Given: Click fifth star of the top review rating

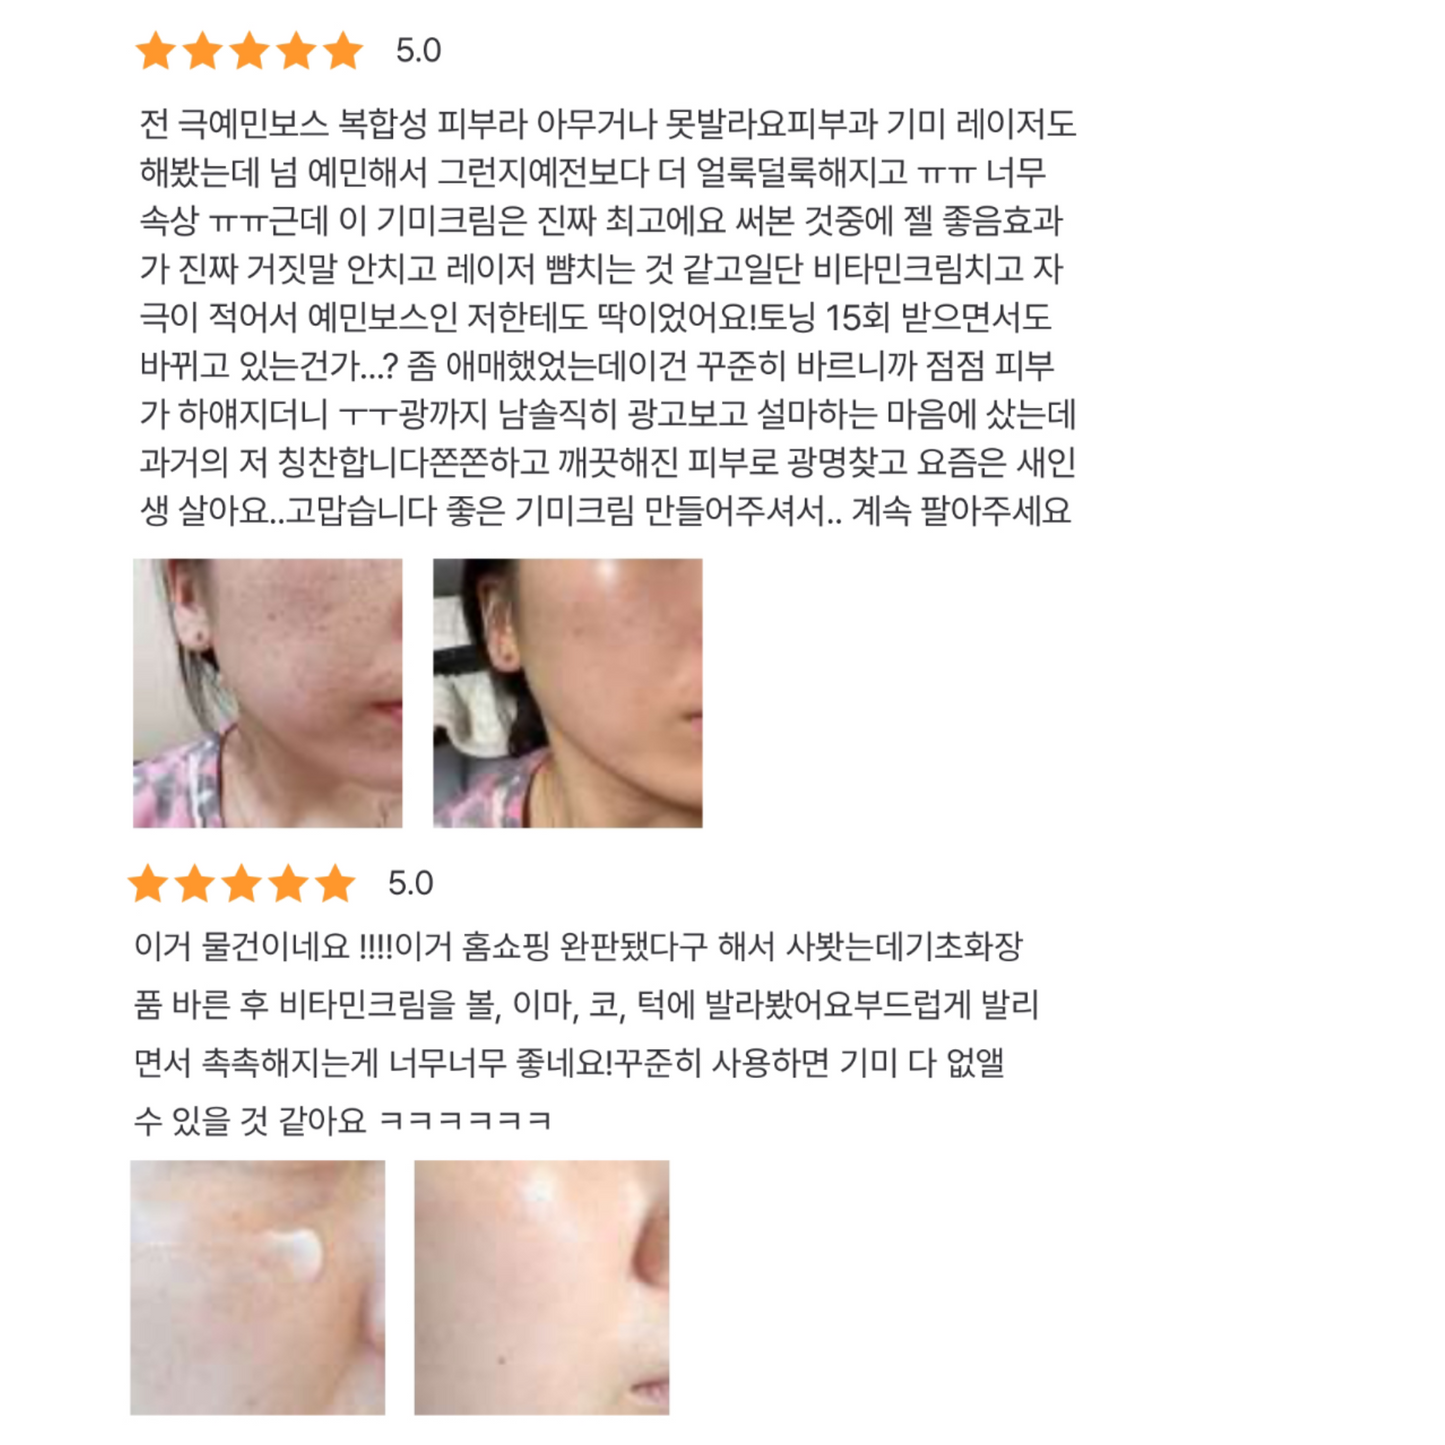Looking at the screenshot, I should [343, 50].
